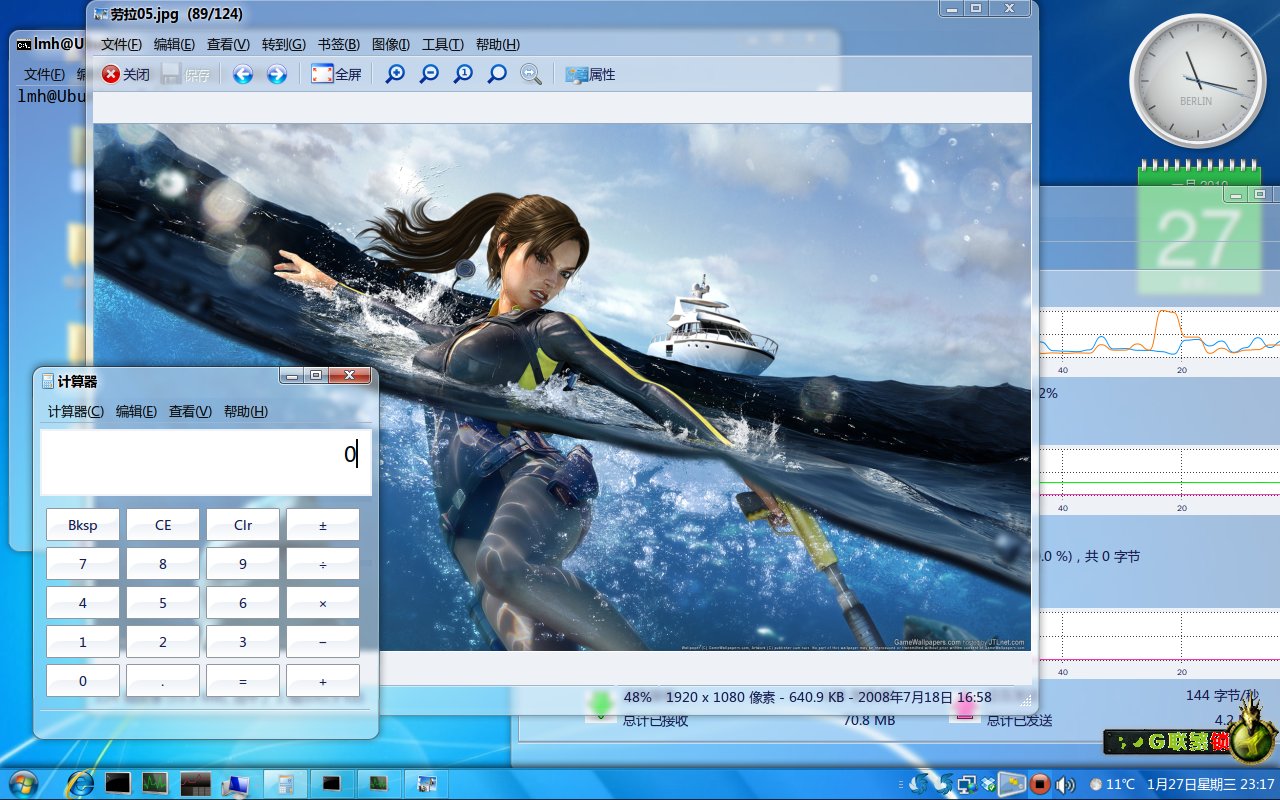Zoom out with the minus magnifier icon
The width and height of the screenshot is (1280, 800).
429,74
